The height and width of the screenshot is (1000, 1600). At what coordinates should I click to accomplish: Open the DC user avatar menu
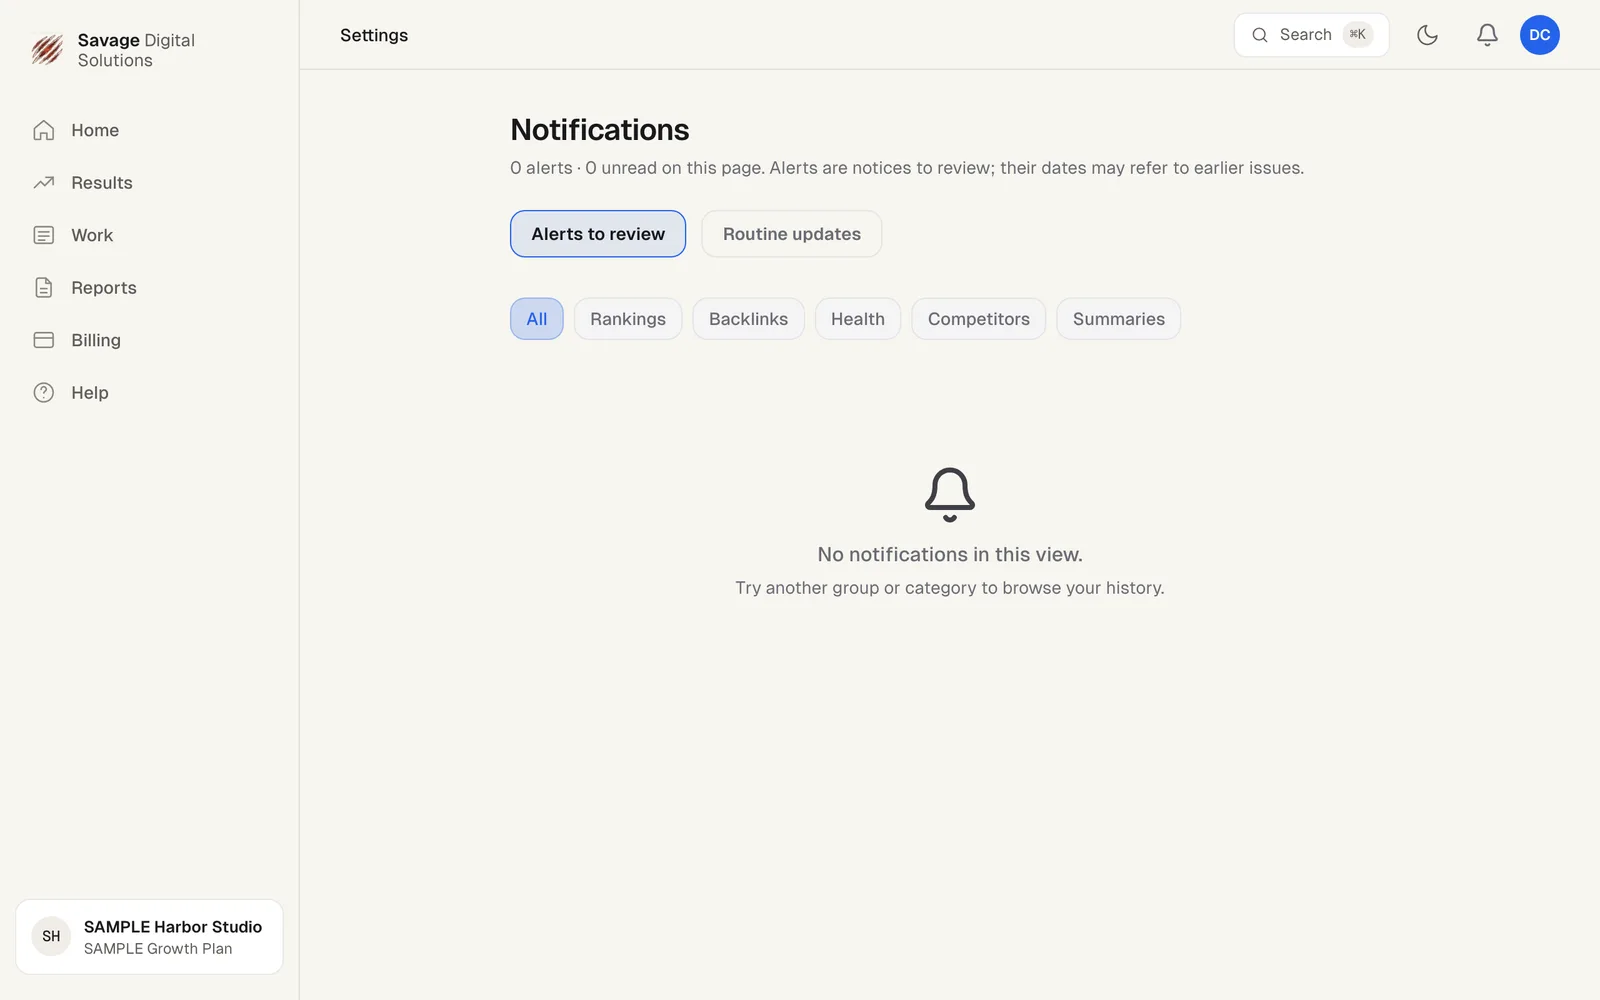coord(1540,35)
